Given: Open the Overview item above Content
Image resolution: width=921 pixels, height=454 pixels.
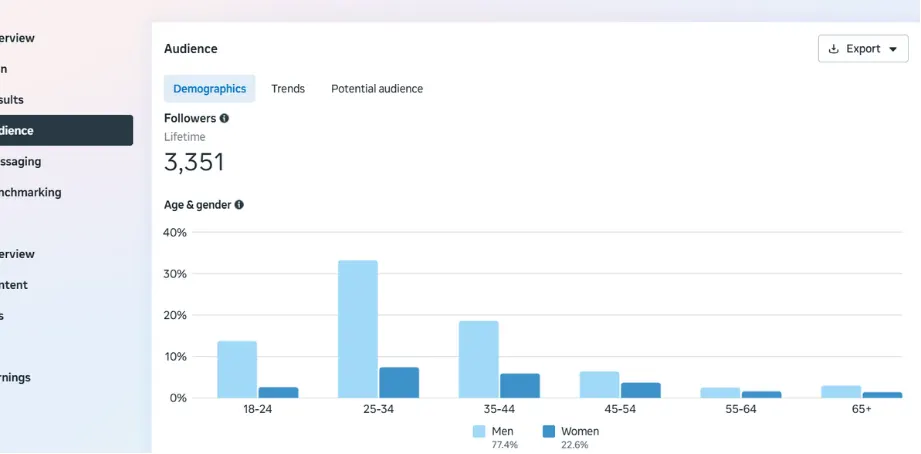Looking at the screenshot, I should point(17,254).
